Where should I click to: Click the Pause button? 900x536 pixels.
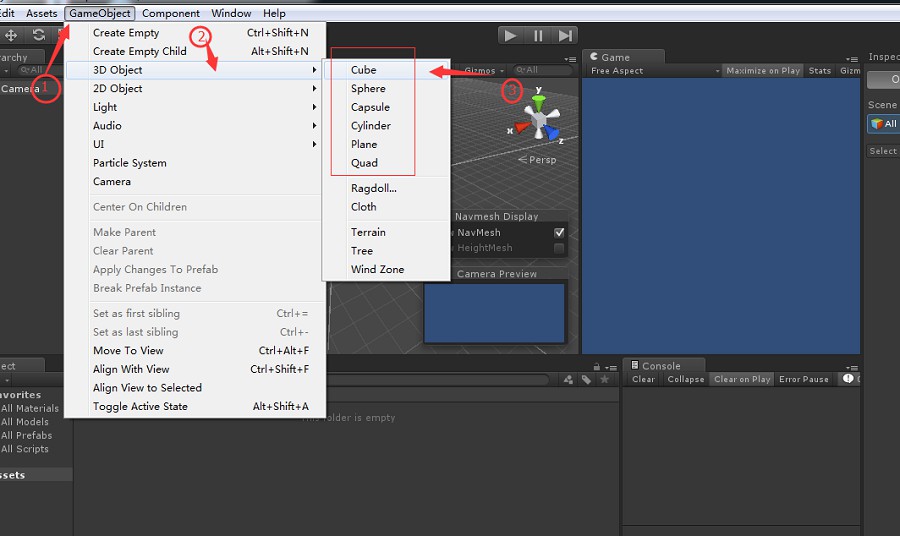coord(538,36)
